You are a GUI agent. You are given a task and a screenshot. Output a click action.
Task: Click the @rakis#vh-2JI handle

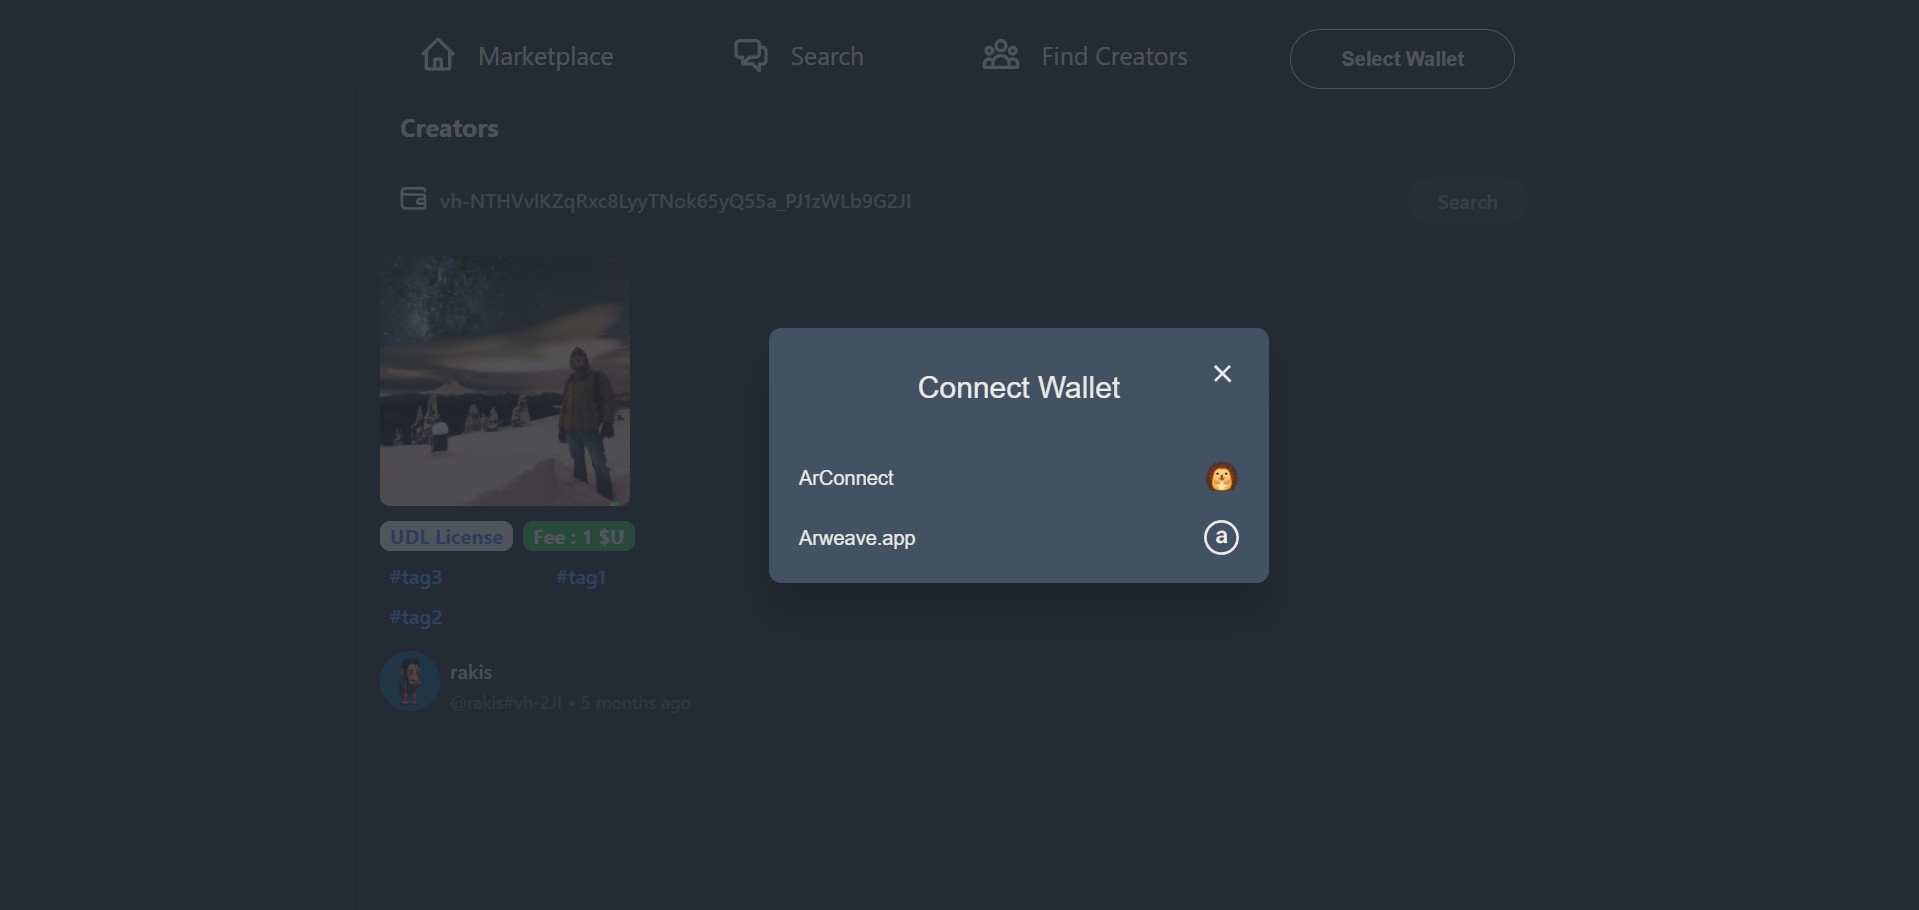pos(506,703)
